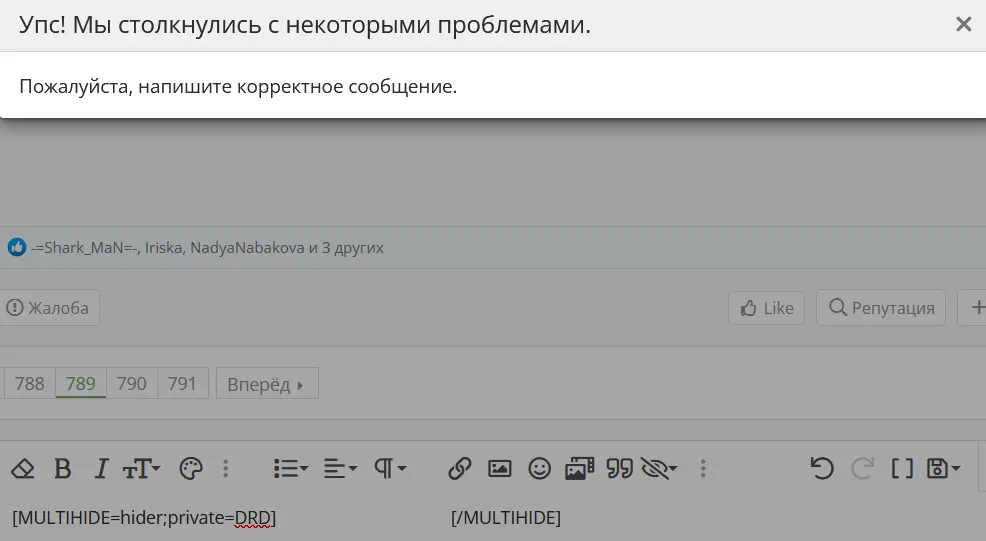Click the error text "Пожалуйста, напишите корректное сообщение."

[238, 86]
